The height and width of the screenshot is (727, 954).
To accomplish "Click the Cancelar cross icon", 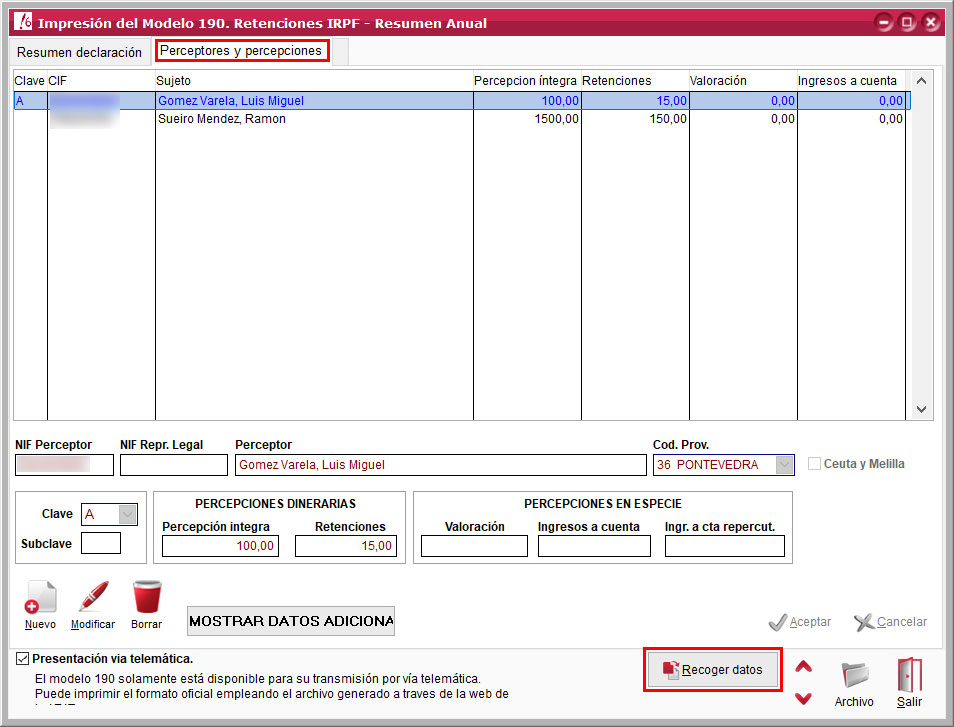I will 863,622.
